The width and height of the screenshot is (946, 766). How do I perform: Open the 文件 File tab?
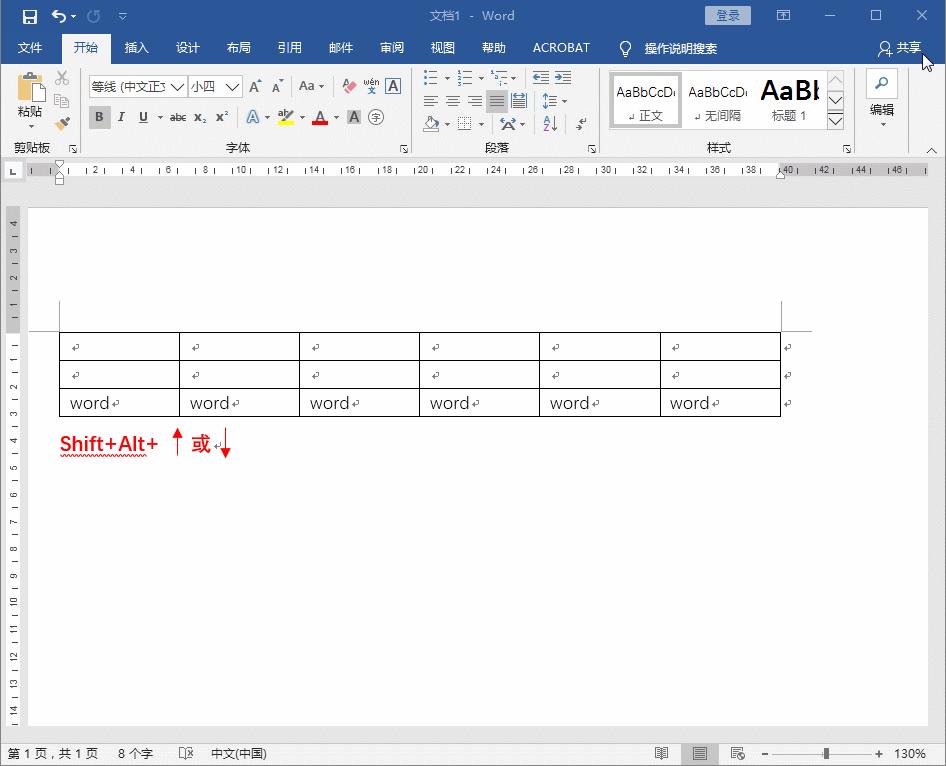30,48
